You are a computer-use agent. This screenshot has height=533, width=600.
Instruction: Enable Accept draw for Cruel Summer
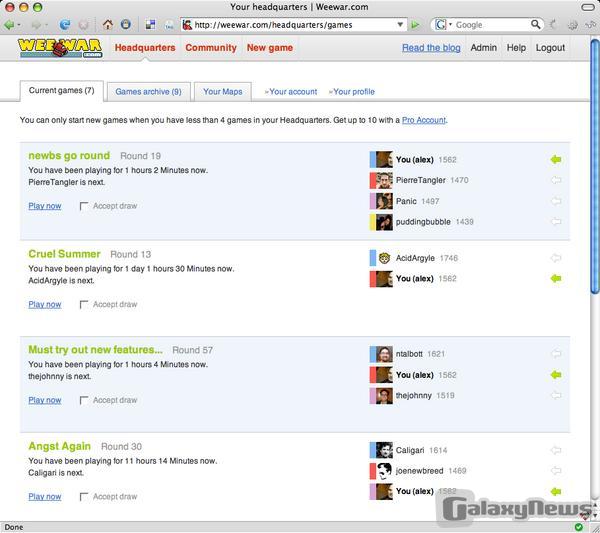[84, 305]
